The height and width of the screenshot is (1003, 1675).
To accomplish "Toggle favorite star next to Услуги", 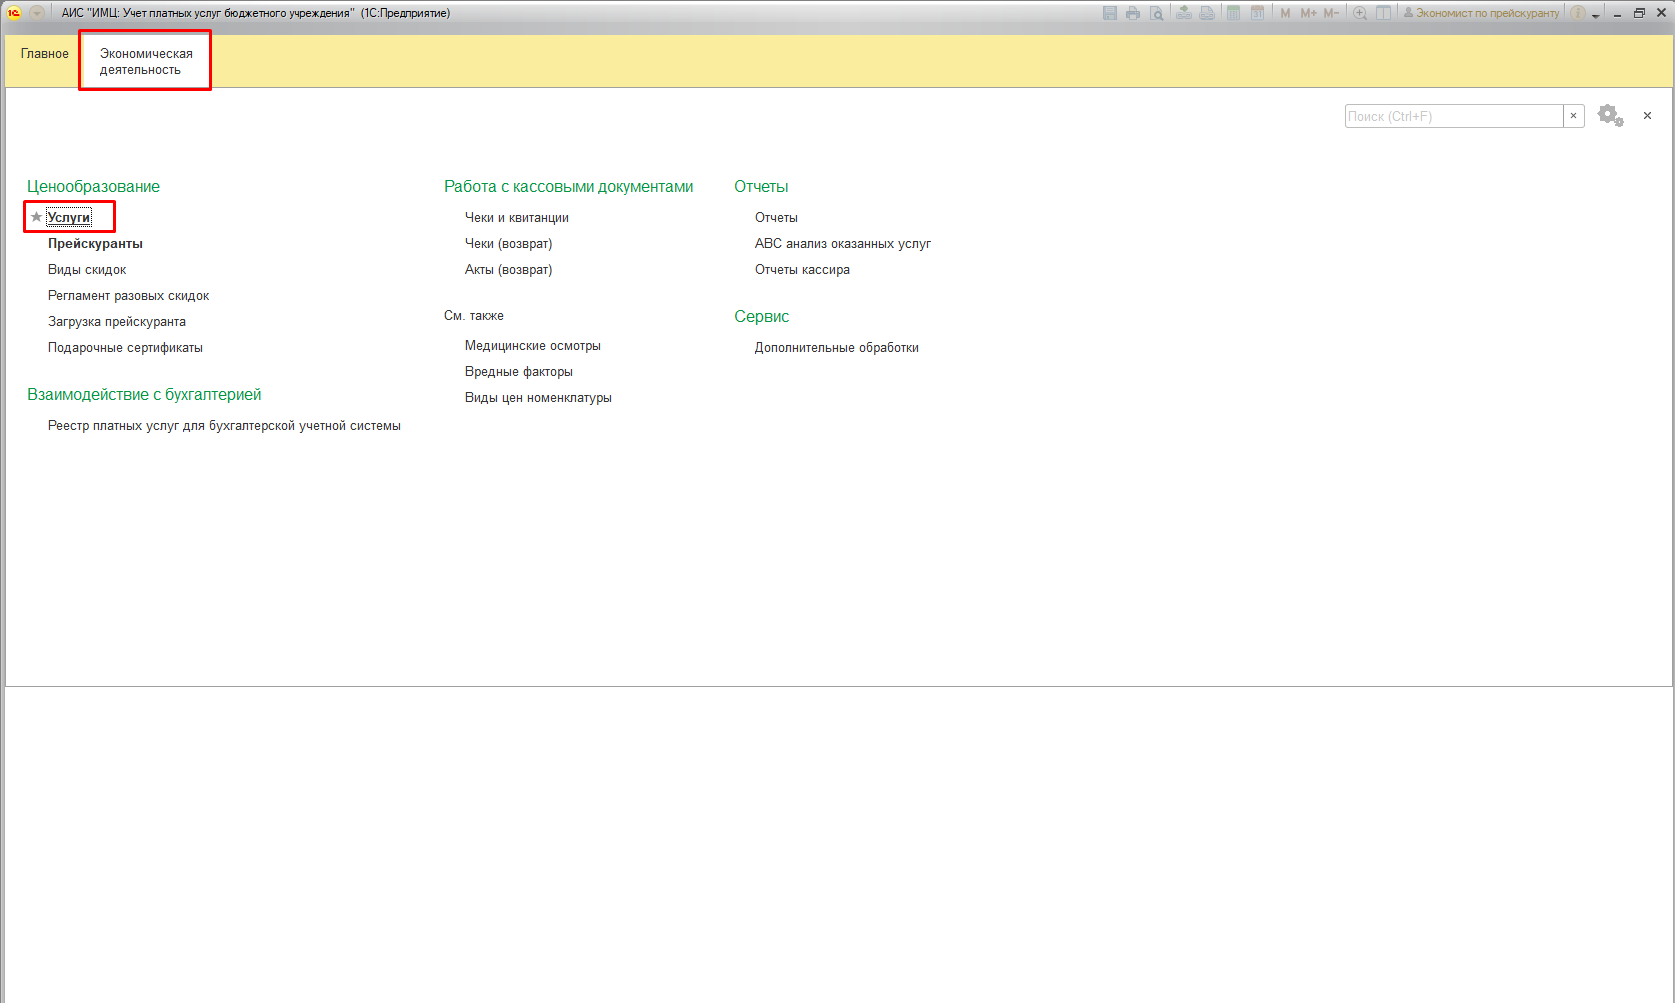I will (36, 217).
